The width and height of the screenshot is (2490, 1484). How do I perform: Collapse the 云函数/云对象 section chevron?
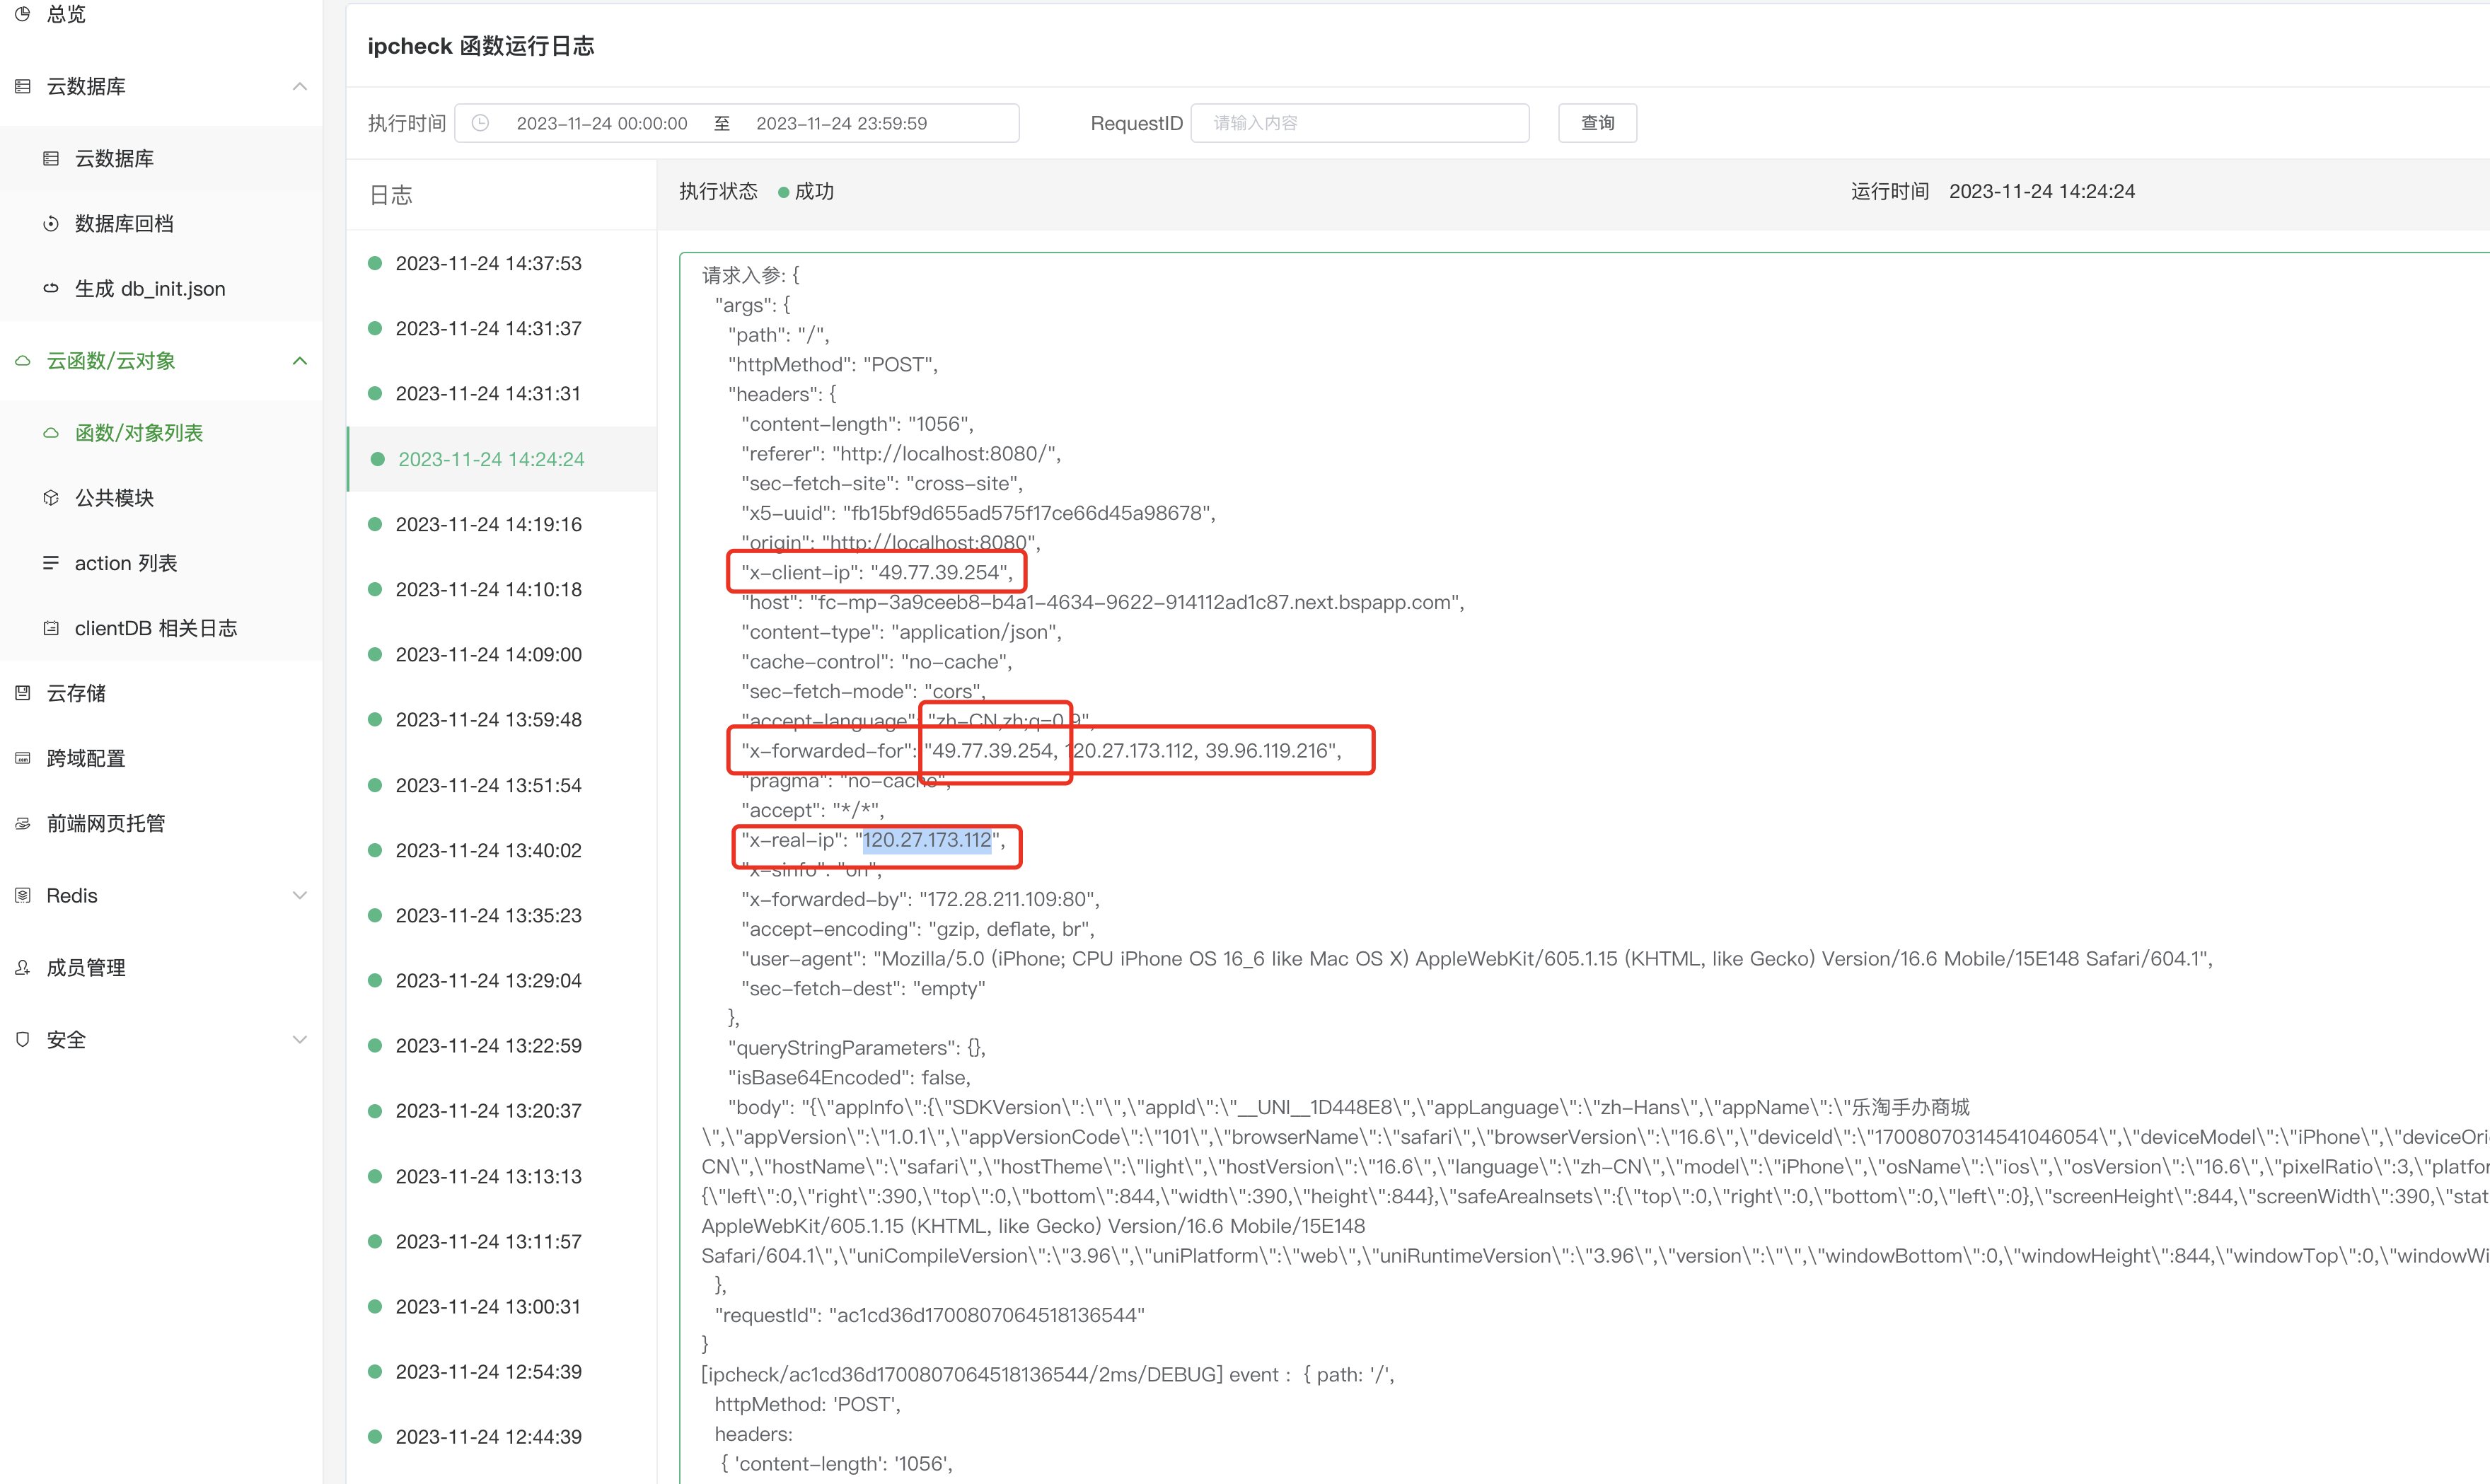pyautogui.click(x=299, y=361)
